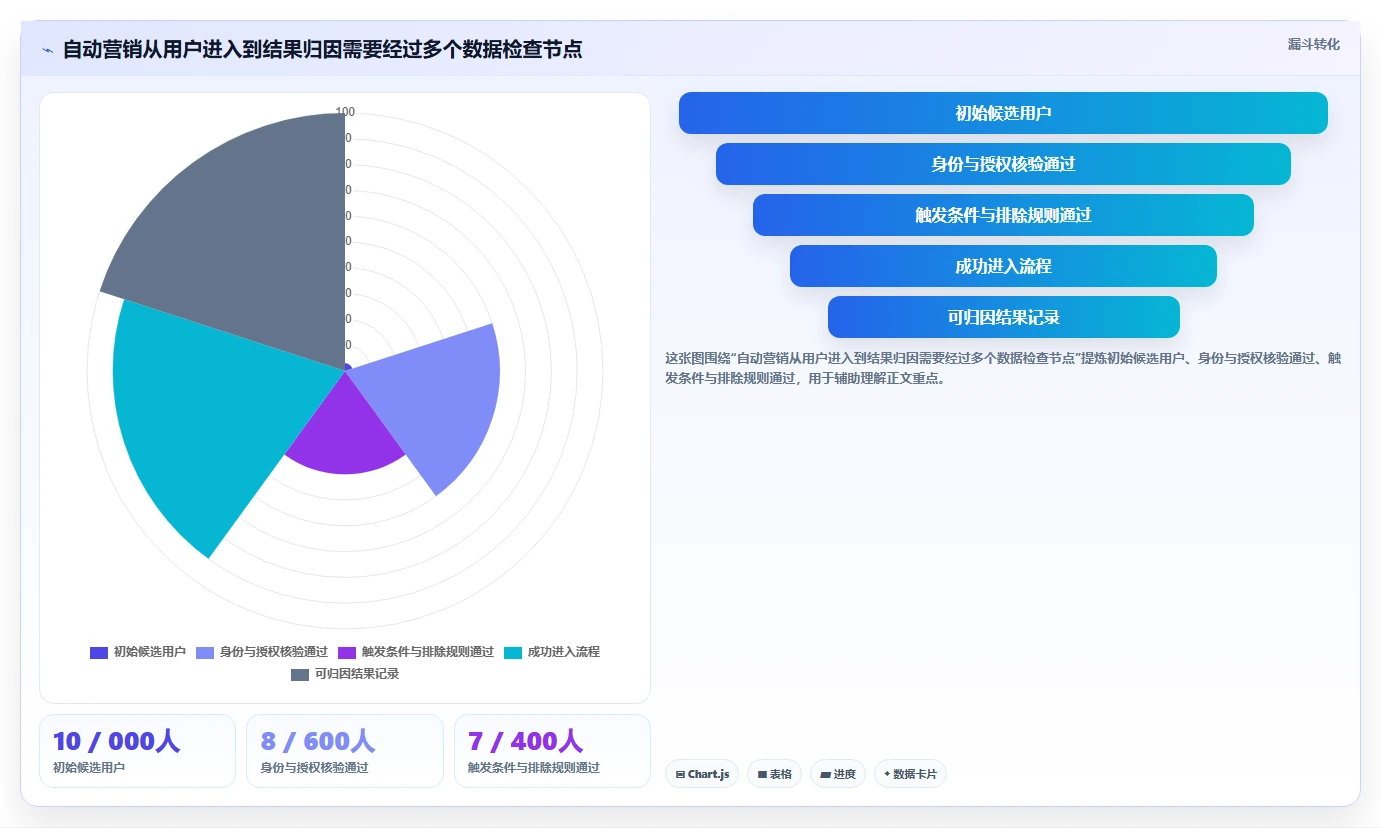Select the 触发条件与排除规则通过 funnel bar
Viewport: 1381px width, 828px height.
(x=1003, y=215)
